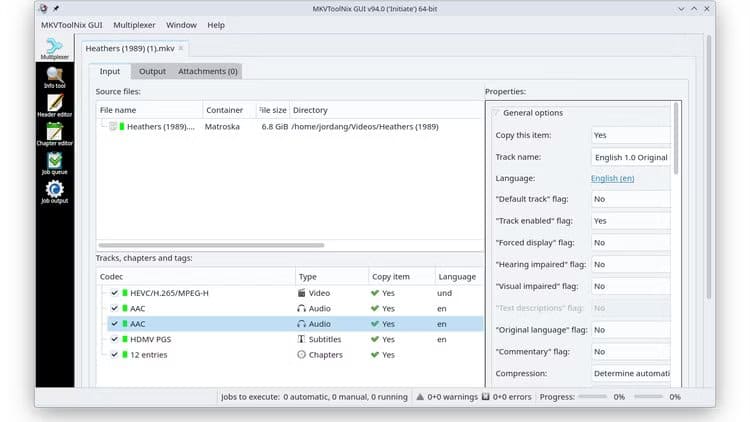Screen dimensions: 750x422
Task: Click the second progress bar in status bar
Action: tap(649, 397)
